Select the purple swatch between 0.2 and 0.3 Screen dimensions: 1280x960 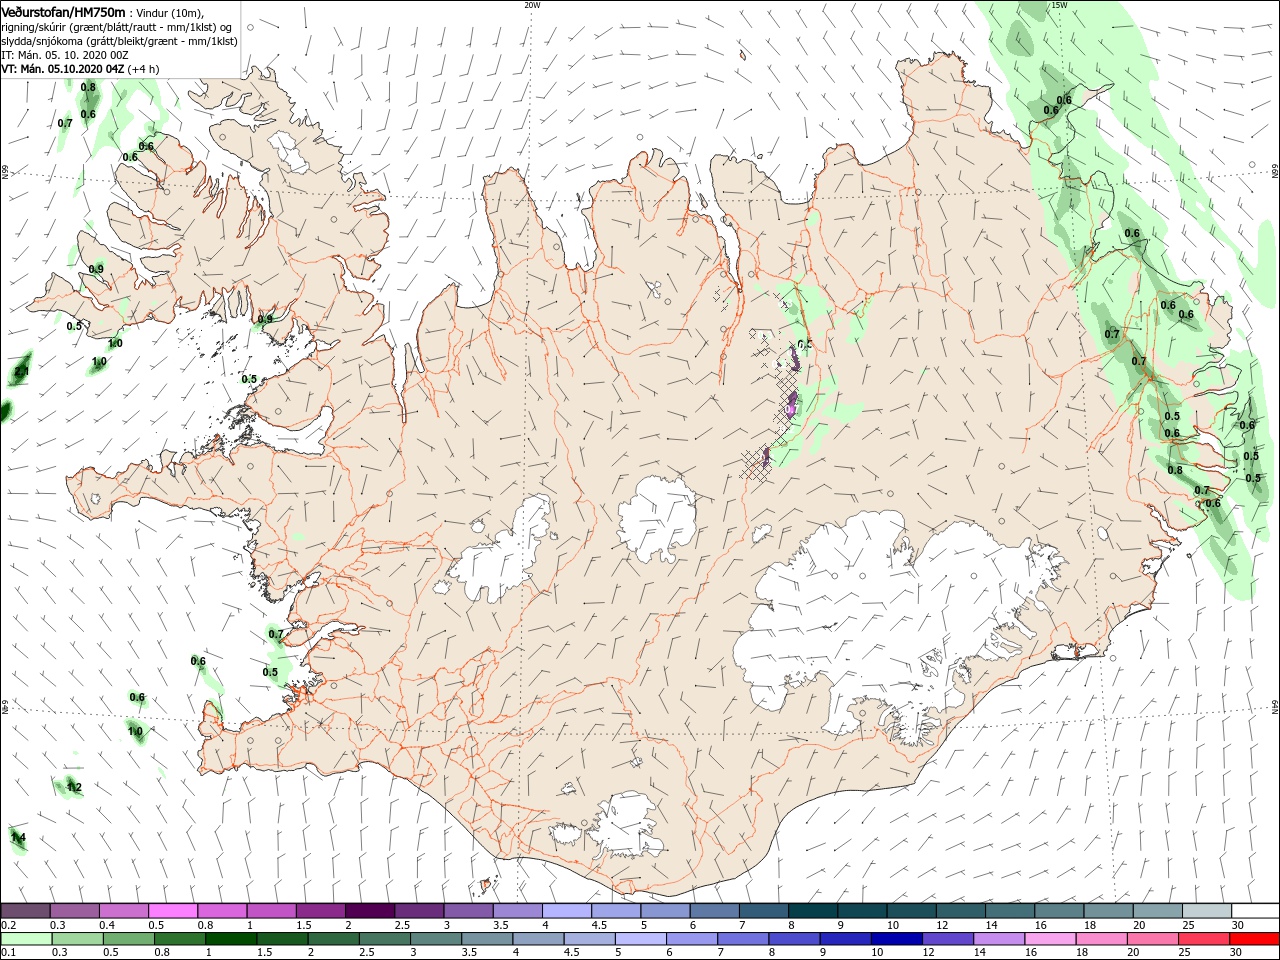click(26, 911)
